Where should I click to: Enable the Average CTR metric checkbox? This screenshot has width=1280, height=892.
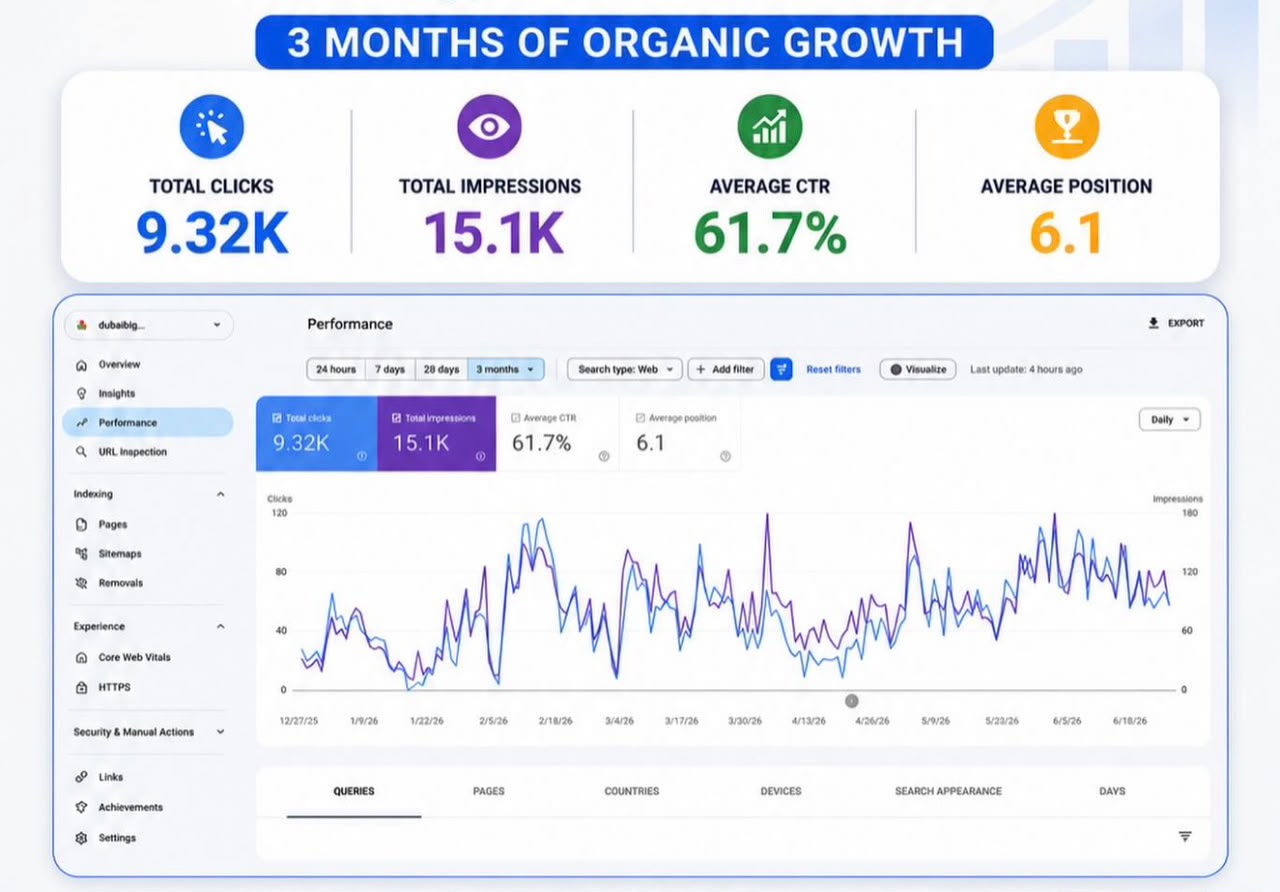tap(516, 418)
